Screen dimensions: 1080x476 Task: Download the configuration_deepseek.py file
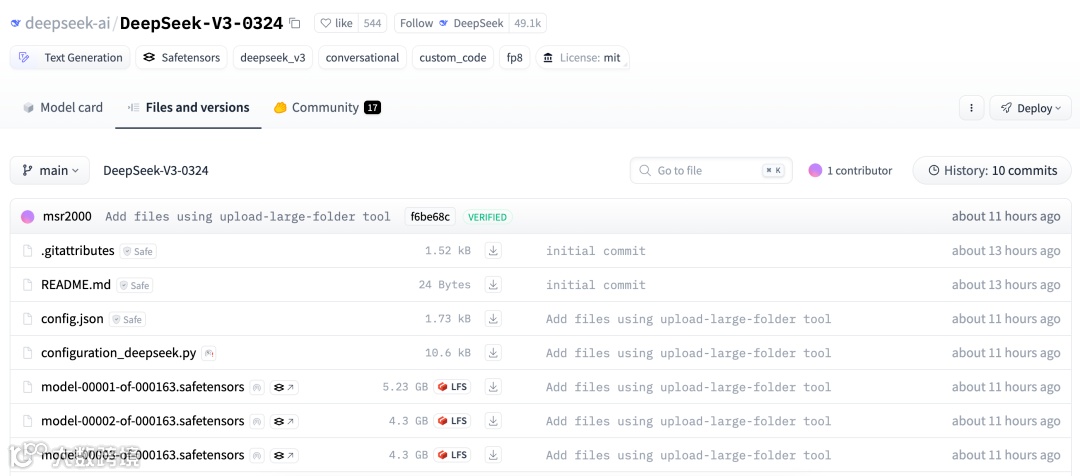pos(493,353)
